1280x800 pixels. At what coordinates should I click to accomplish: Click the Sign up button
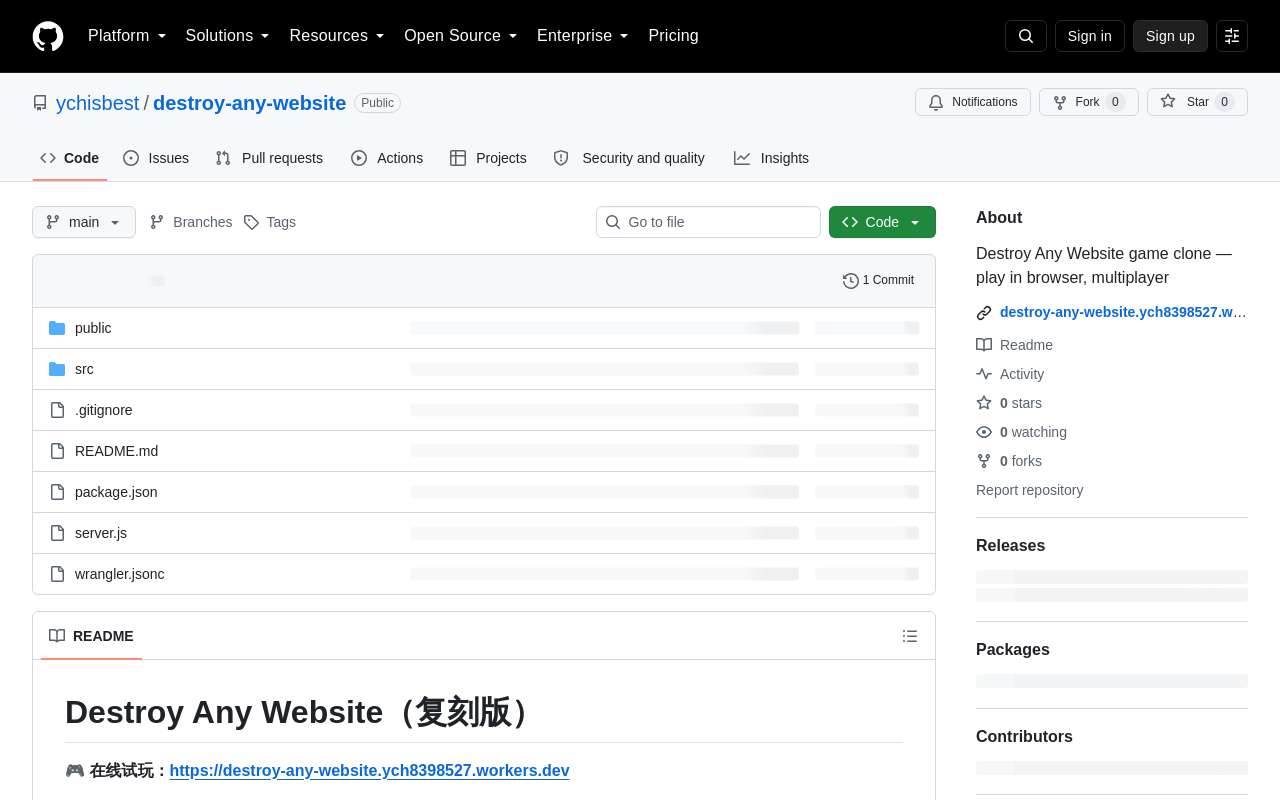click(1170, 36)
